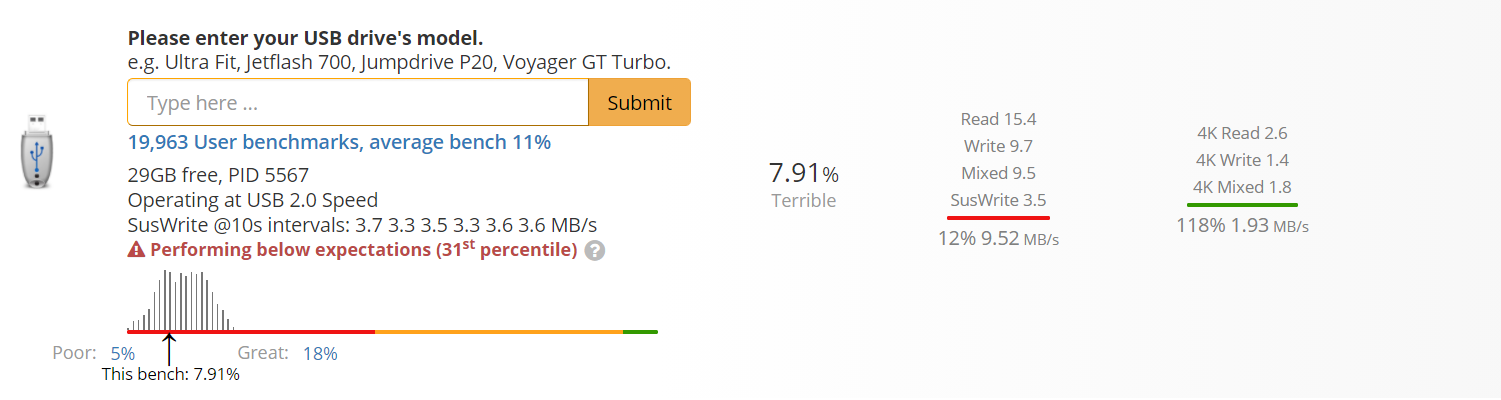Click the Poor 5% value link

pos(122,353)
